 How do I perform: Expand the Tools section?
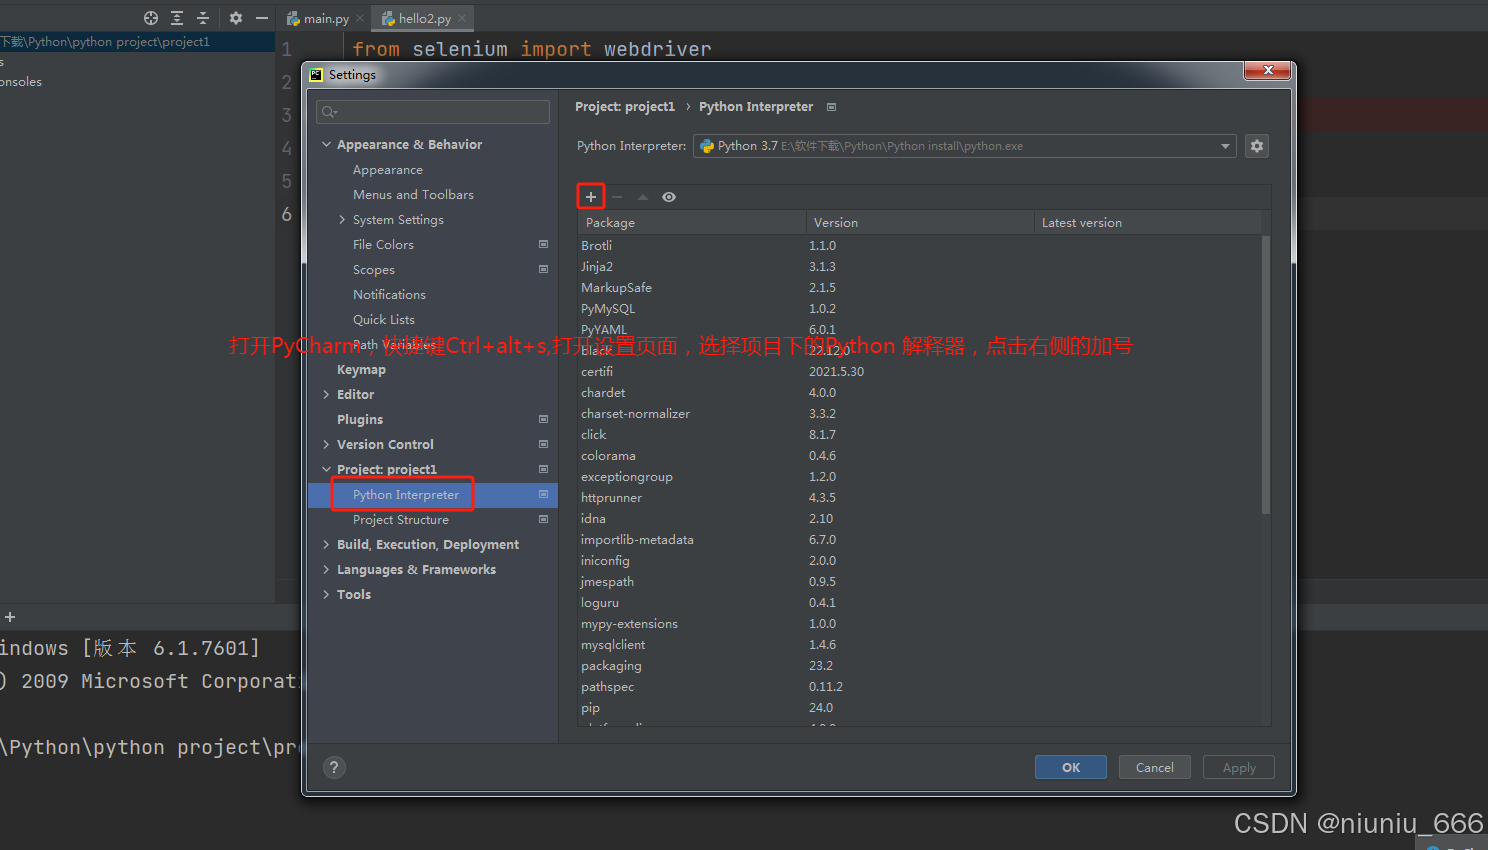click(326, 595)
